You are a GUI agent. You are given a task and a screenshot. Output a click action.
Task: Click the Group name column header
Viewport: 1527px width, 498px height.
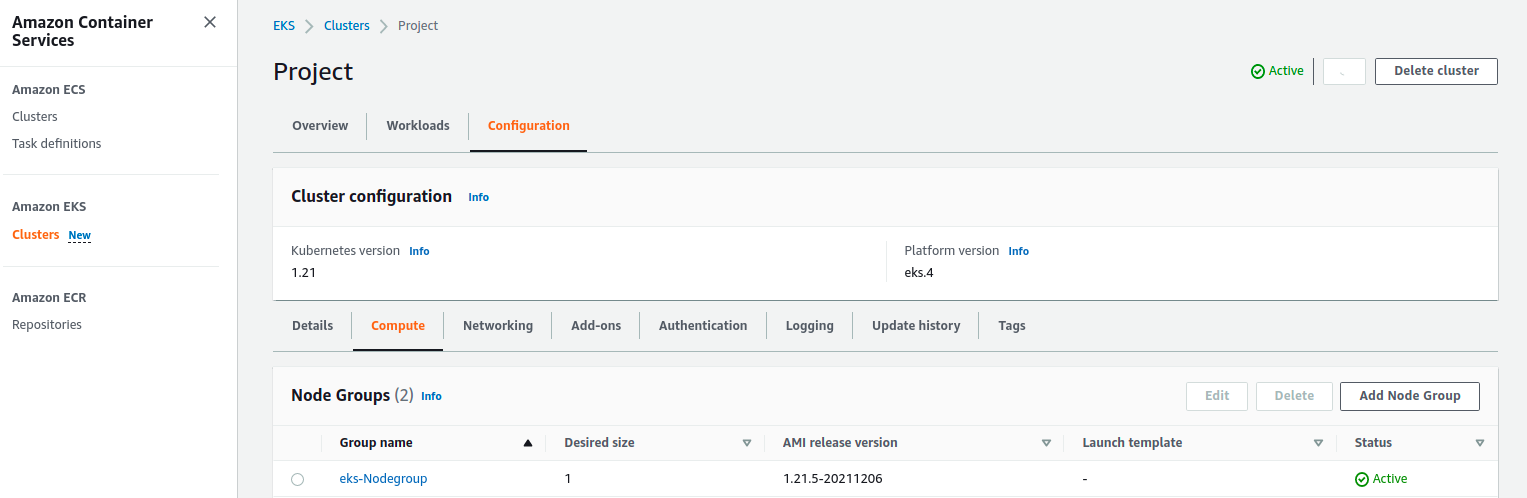point(376,443)
